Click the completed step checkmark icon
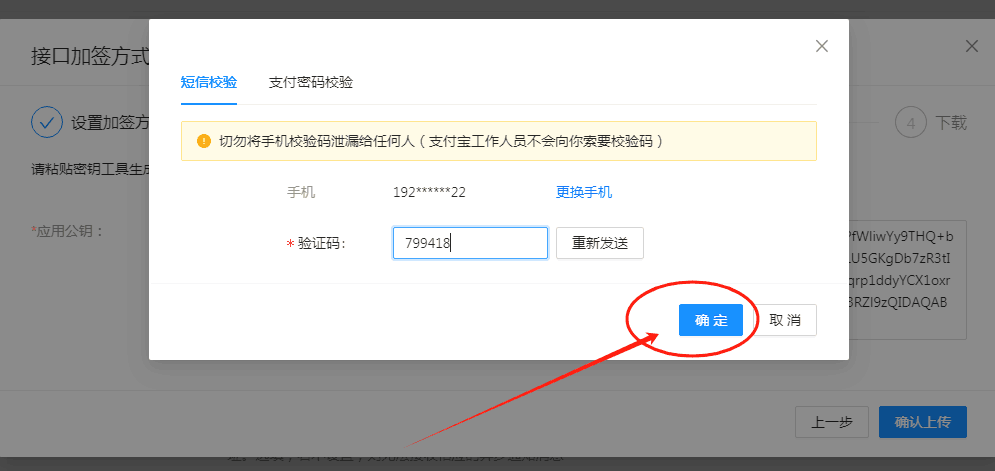The width and height of the screenshot is (995, 471). click(47, 123)
